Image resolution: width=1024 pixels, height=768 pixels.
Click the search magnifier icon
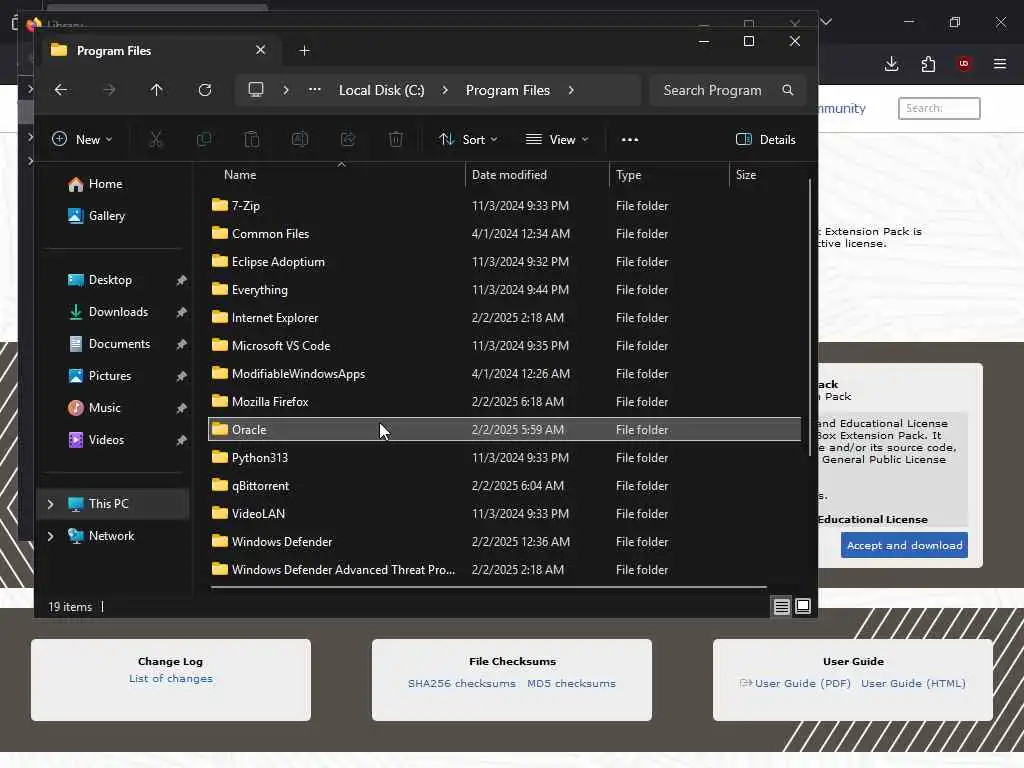[788, 90]
